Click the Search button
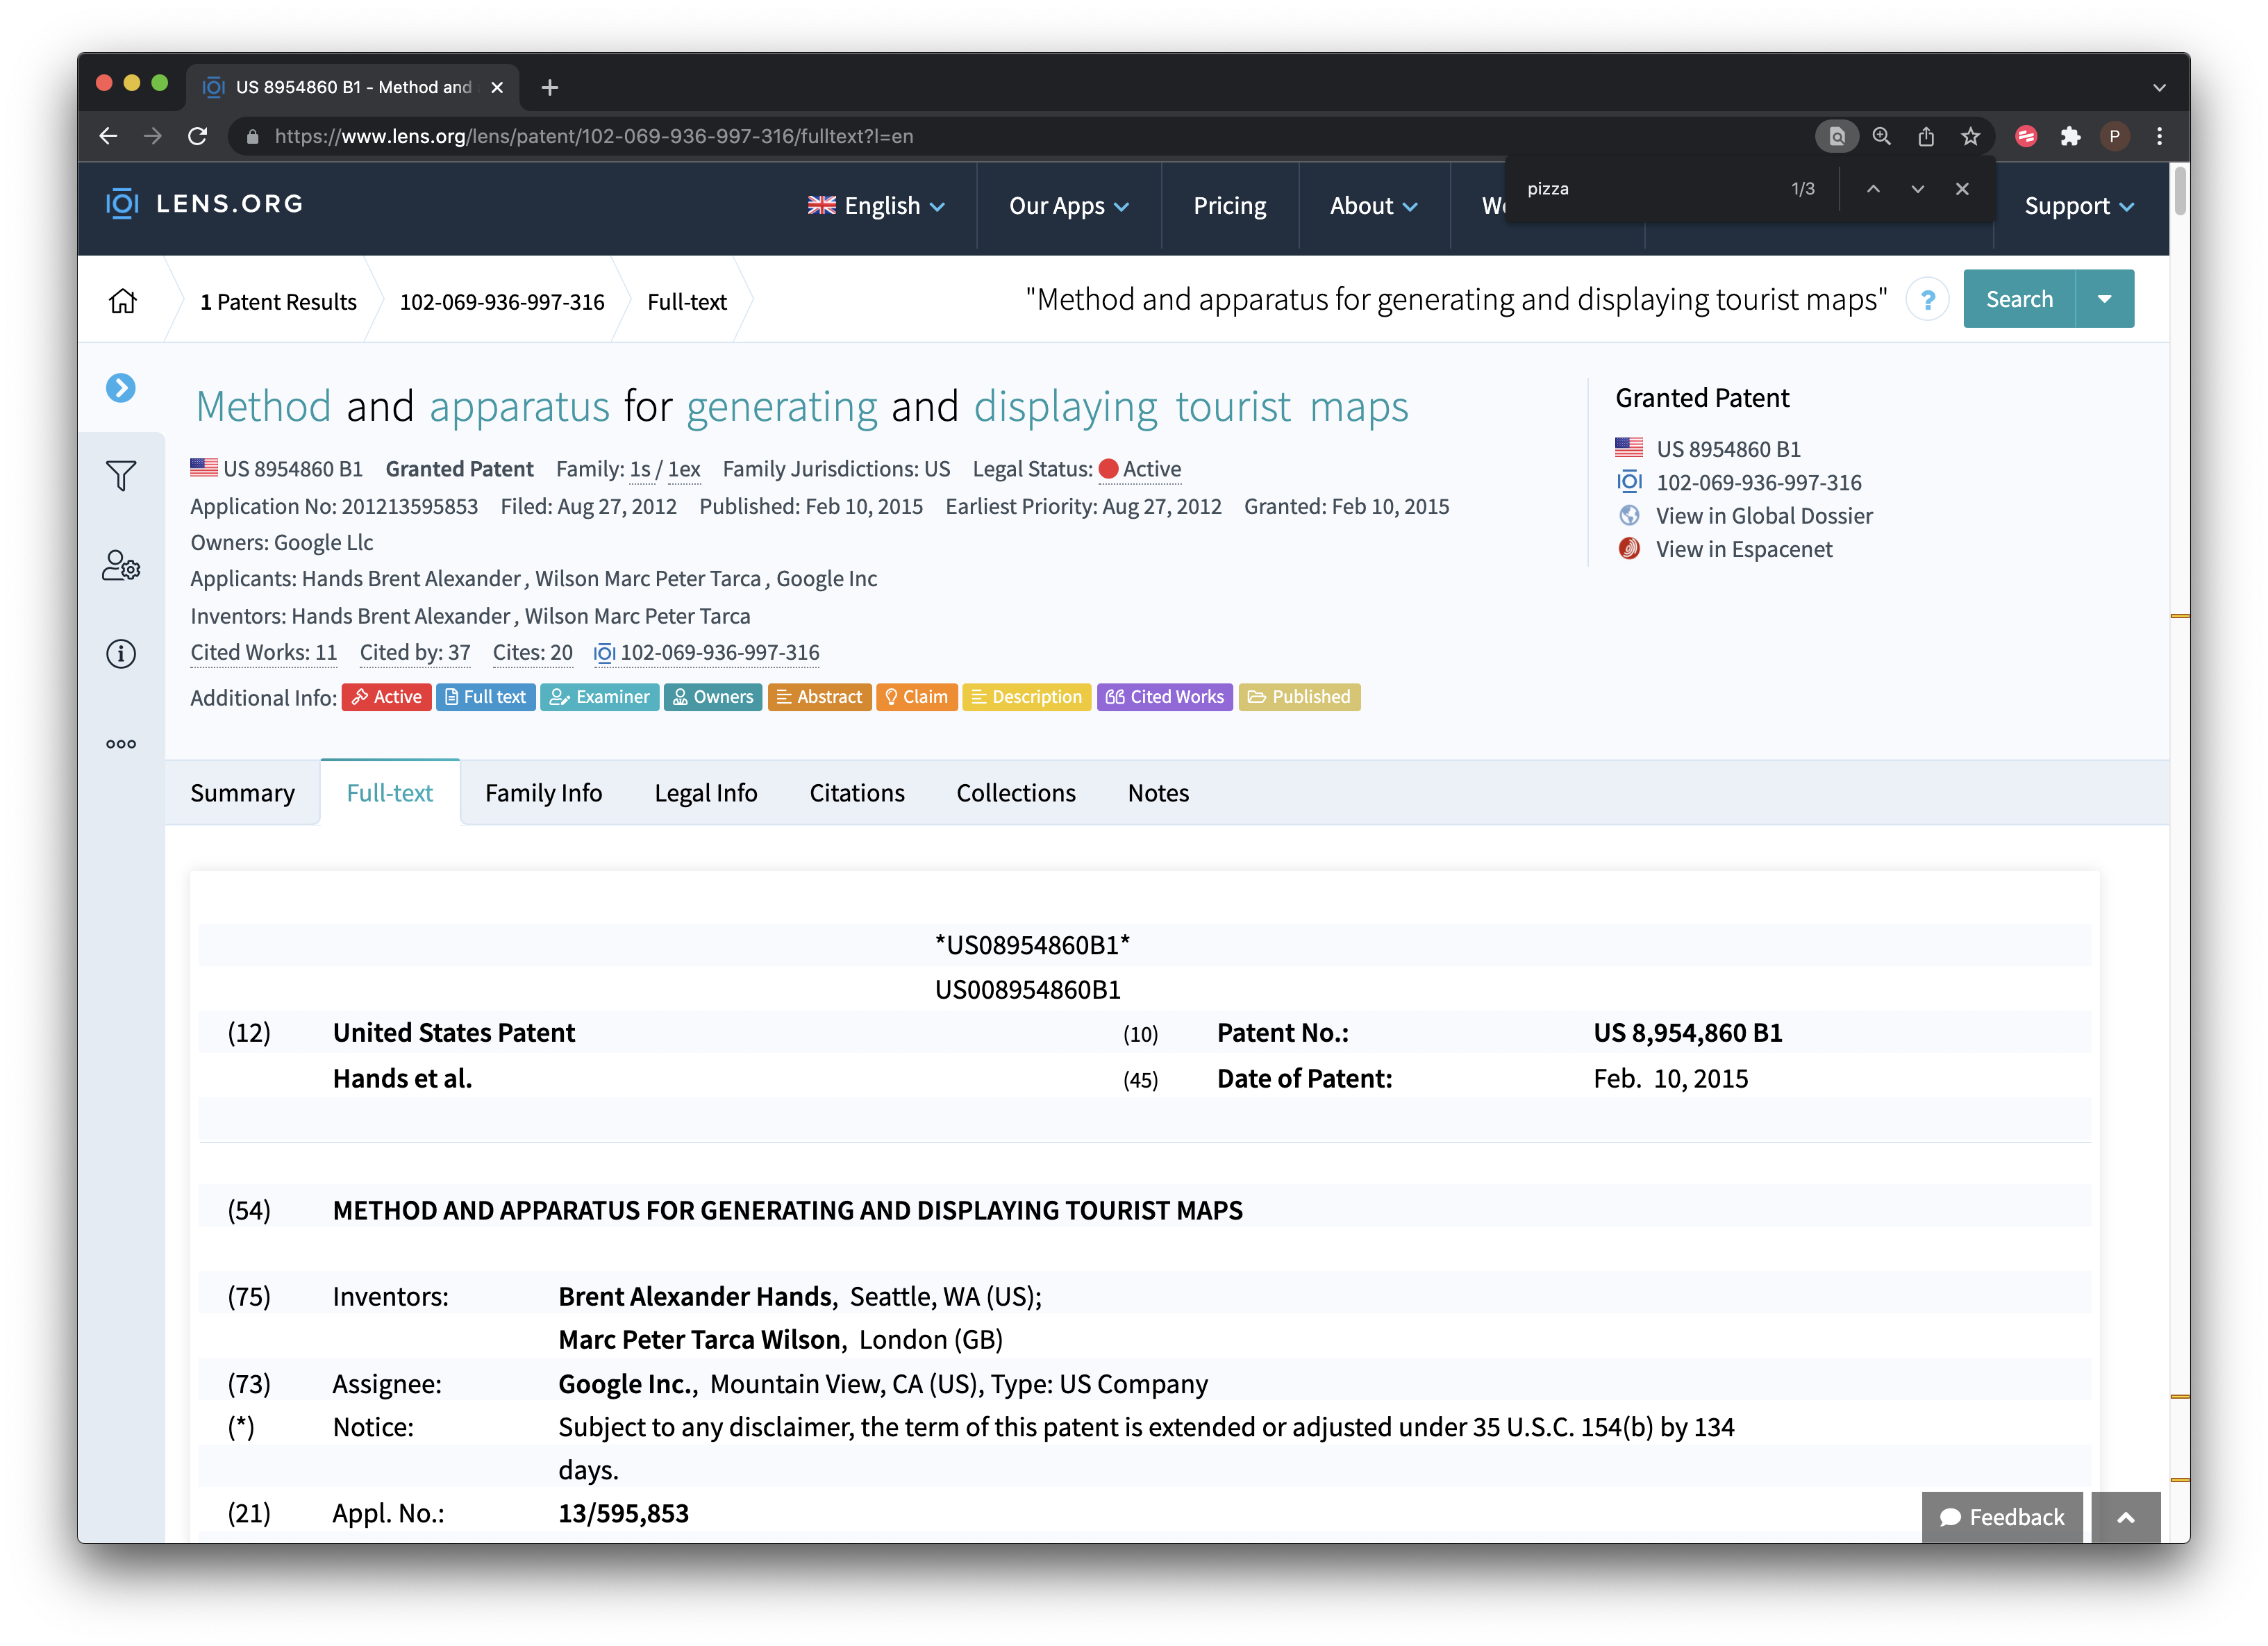Image resolution: width=2268 pixels, height=1646 pixels. [x=2019, y=299]
